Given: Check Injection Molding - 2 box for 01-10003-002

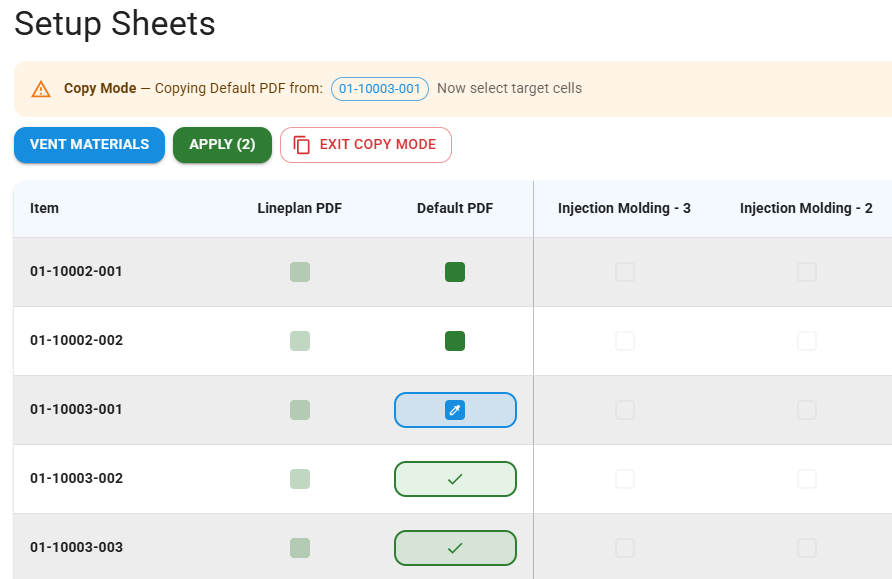Looking at the screenshot, I should (807, 479).
